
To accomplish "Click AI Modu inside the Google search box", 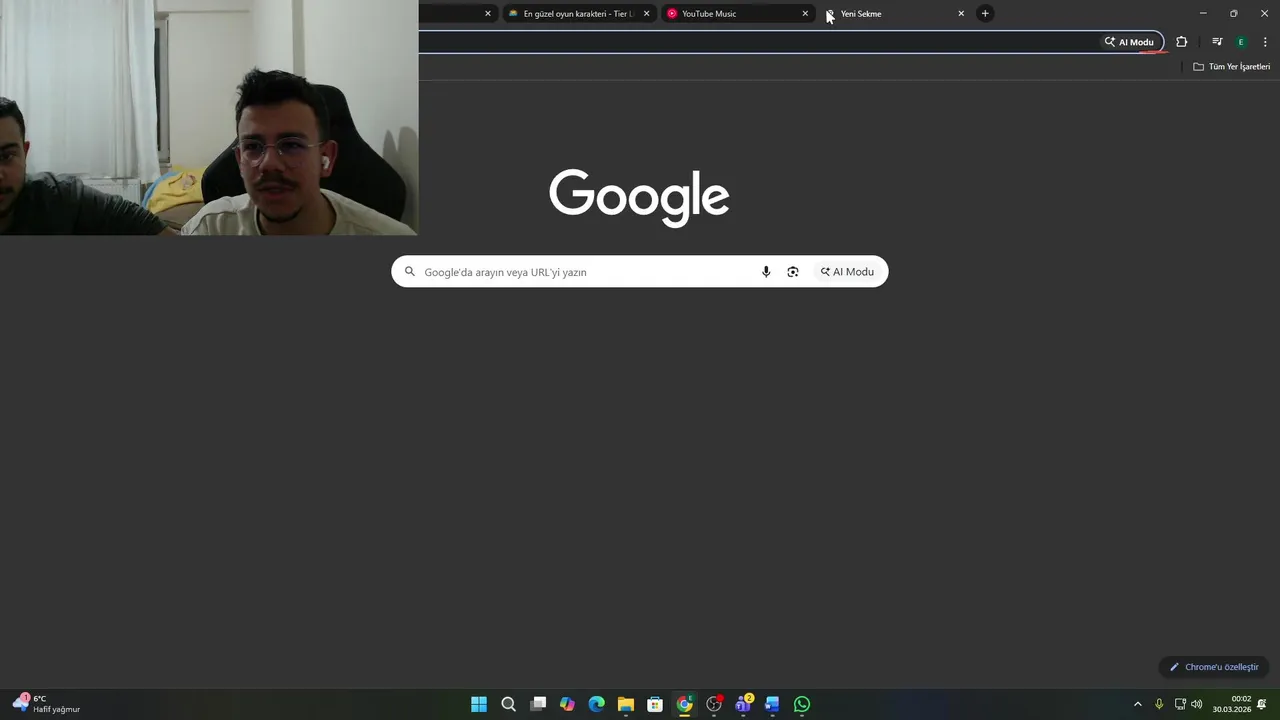I will pyautogui.click(x=847, y=272).
